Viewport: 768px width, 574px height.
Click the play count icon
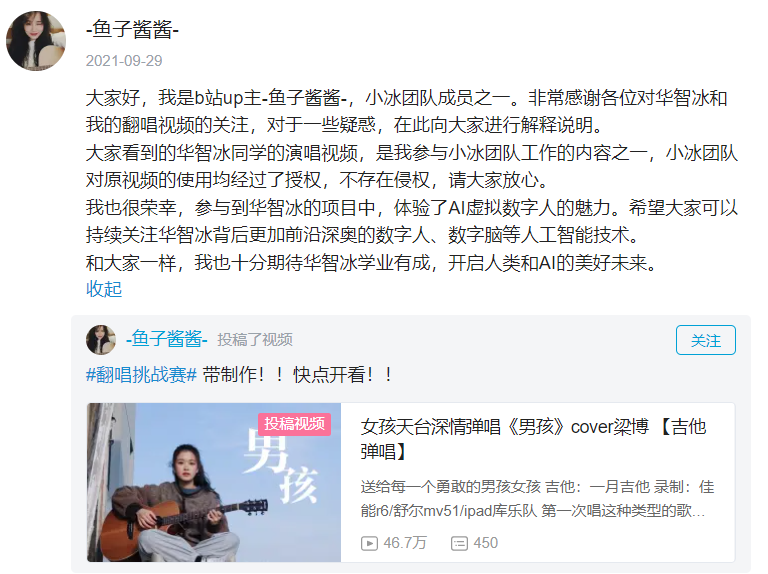pos(369,543)
